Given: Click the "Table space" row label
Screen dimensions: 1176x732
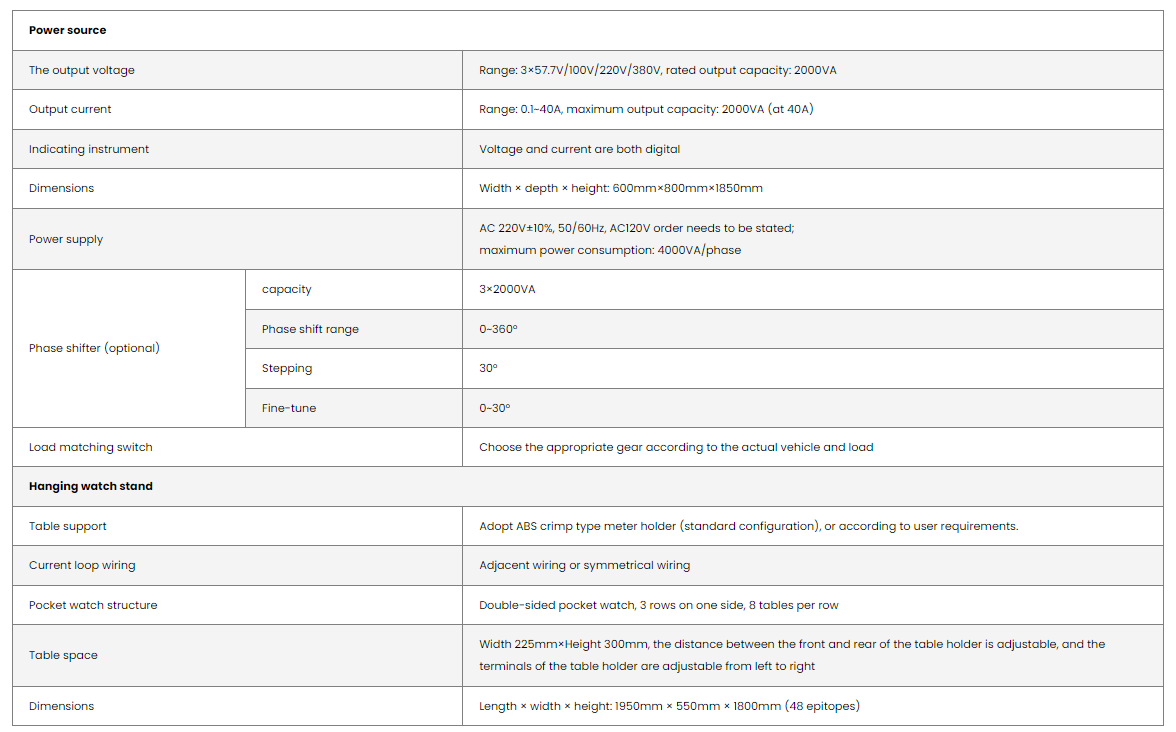Looking at the screenshot, I should 63,655.
